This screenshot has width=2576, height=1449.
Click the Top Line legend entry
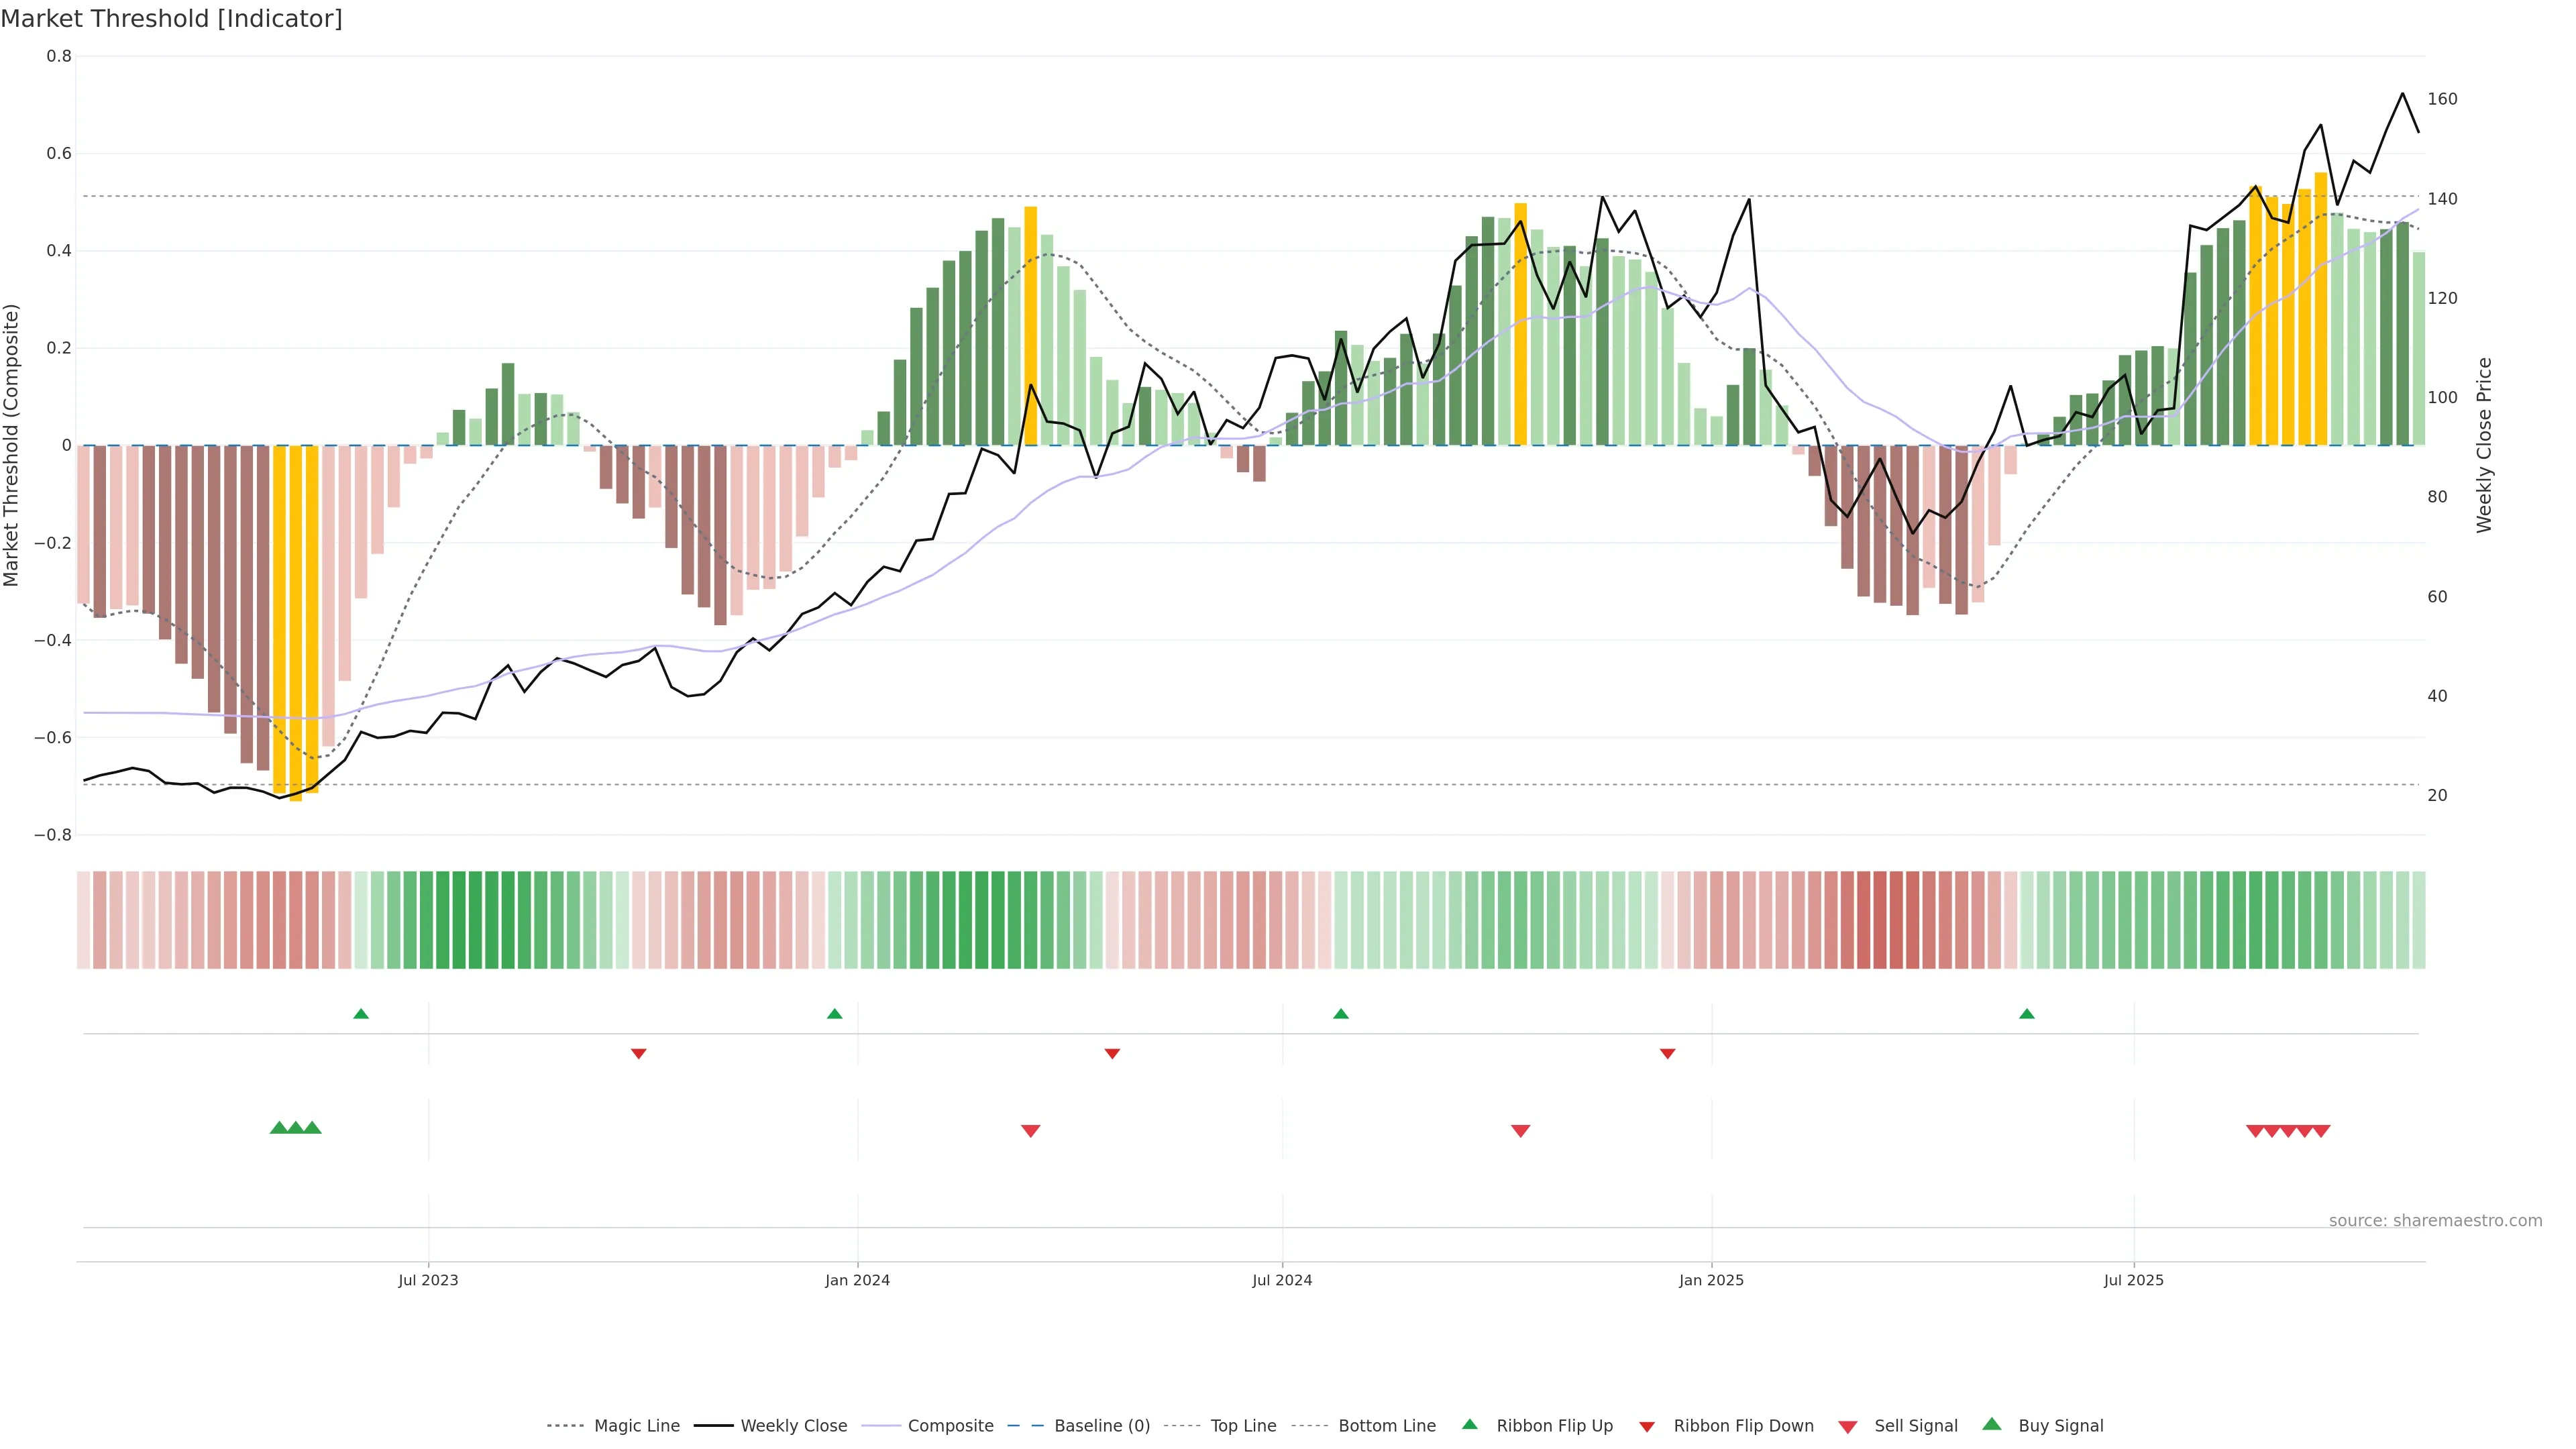[1243, 1426]
